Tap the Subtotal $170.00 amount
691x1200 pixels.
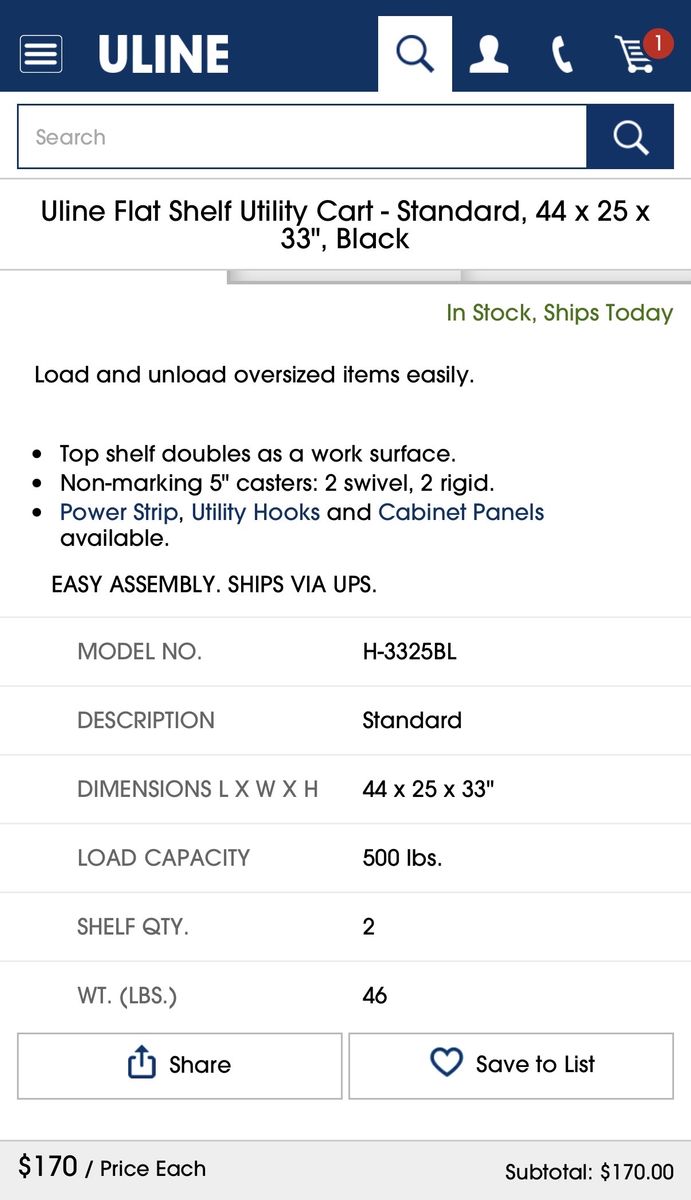click(589, 1171)
